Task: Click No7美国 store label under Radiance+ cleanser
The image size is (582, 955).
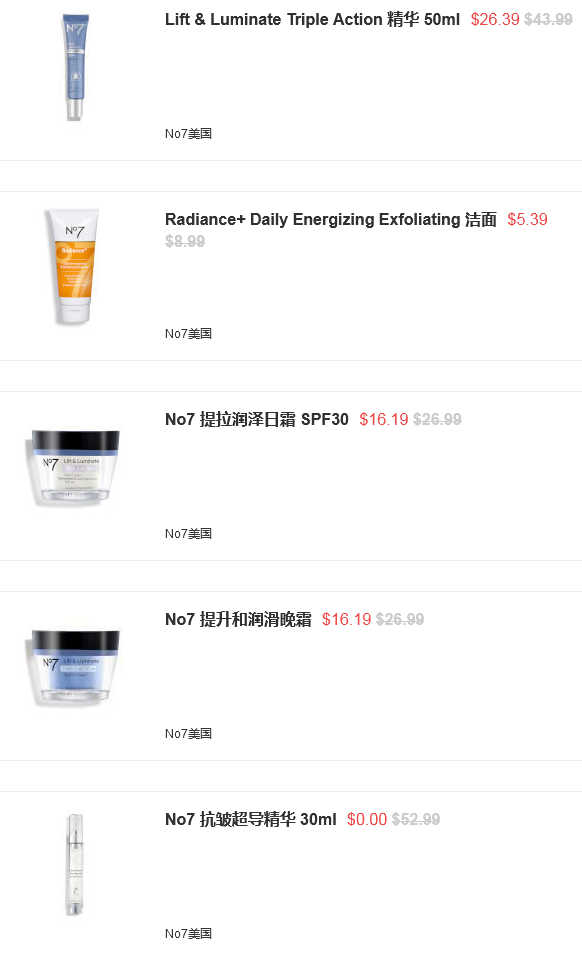Action: [x=188, y=334]
